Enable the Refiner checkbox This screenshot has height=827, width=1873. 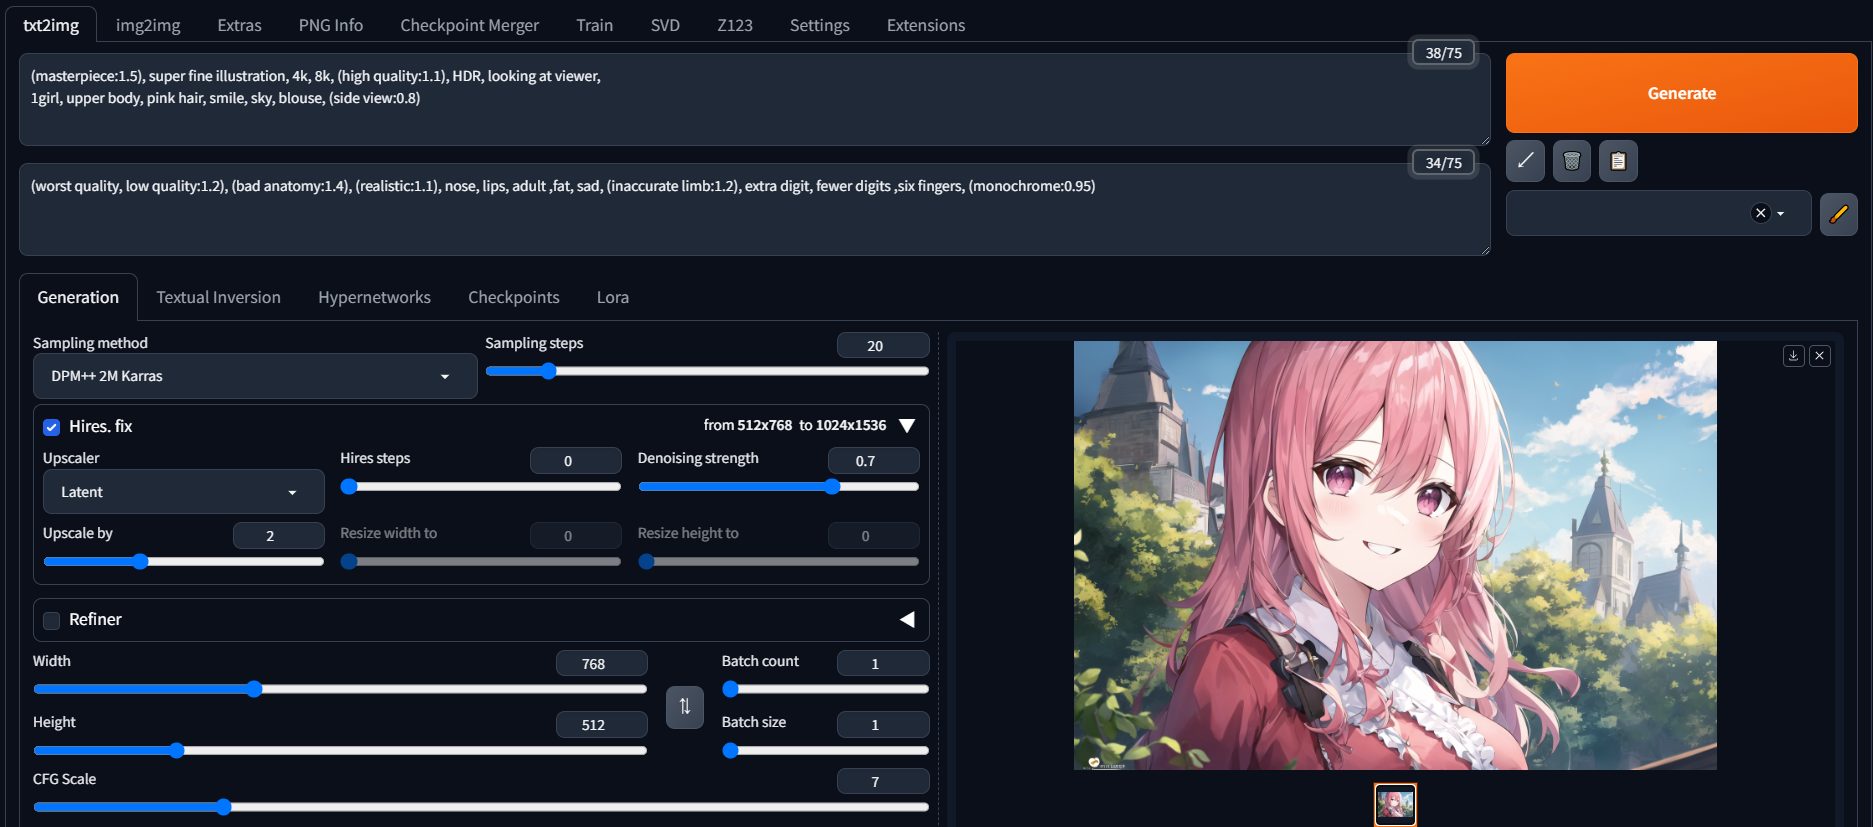tap(52, 620)
